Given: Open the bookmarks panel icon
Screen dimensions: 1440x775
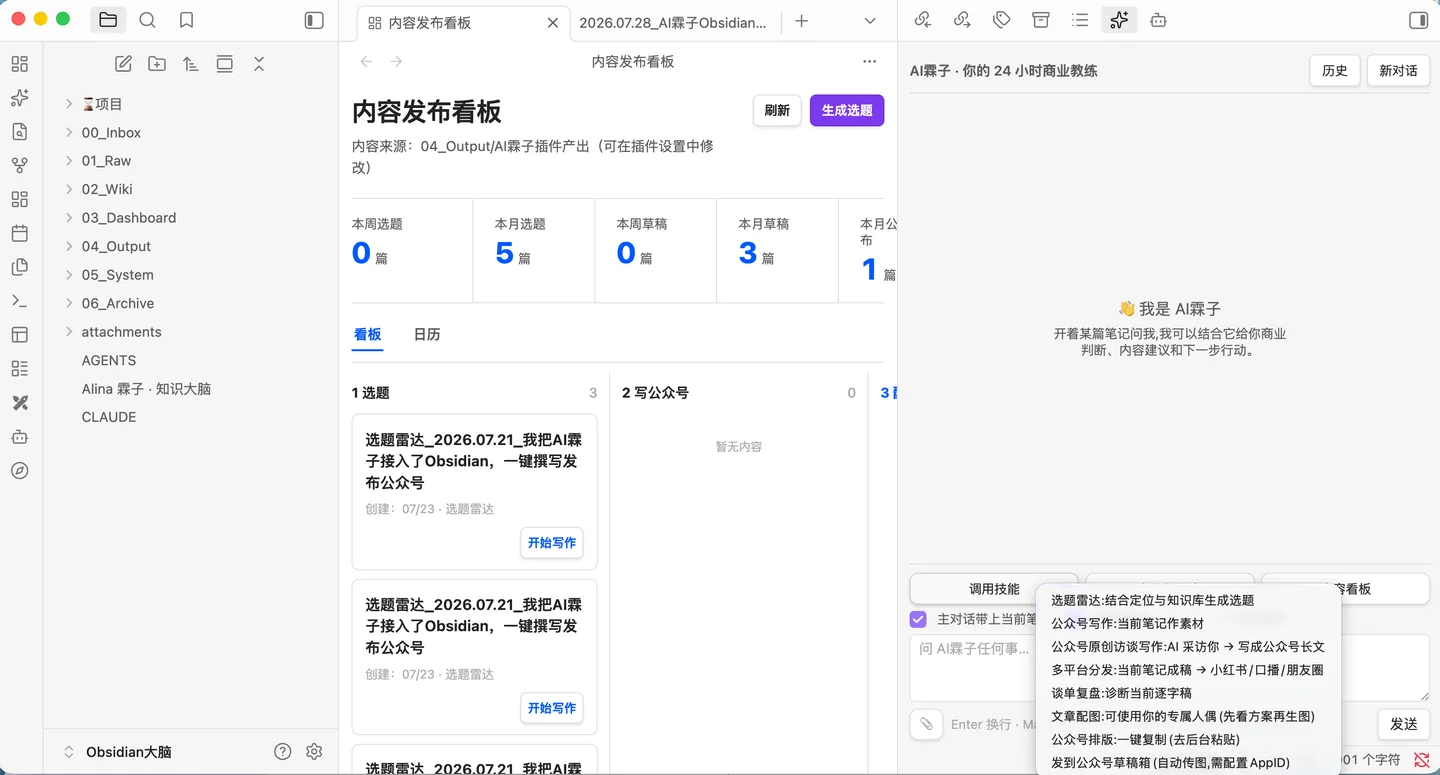Looking at the screenshot, I should (186, 20).
